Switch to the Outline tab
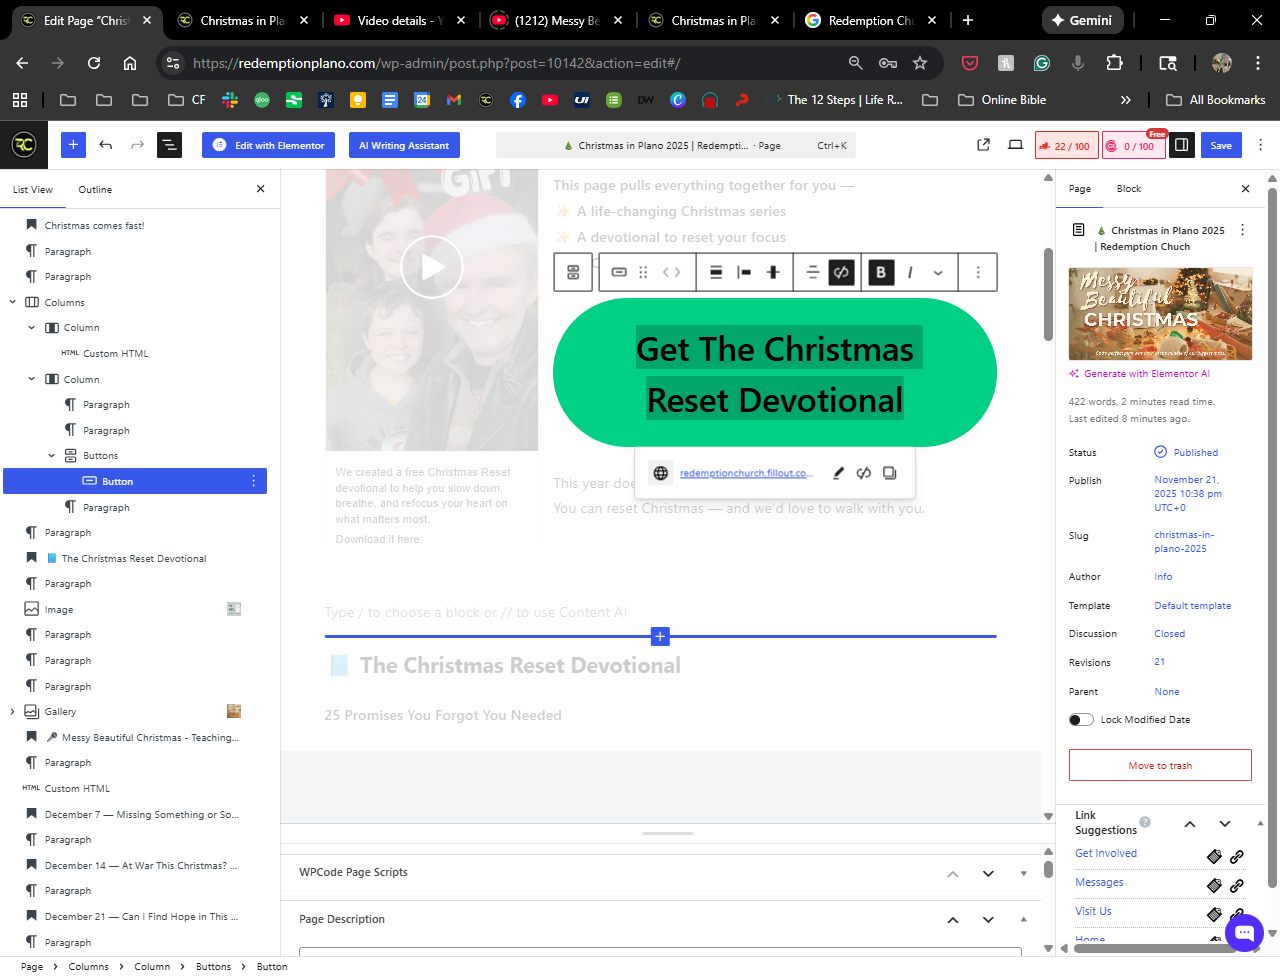Viewport: 1280px width, 976px height. coord(95,190)
